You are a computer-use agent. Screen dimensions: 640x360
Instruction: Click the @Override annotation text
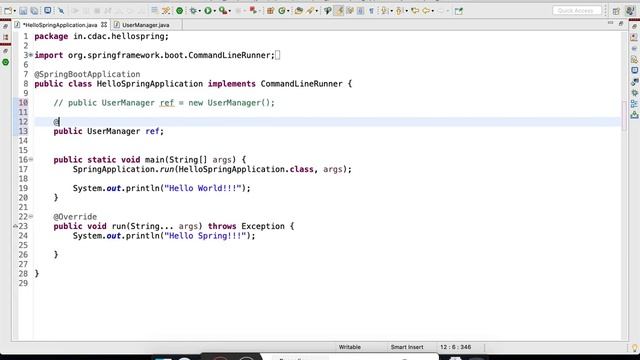coord(75,216)
